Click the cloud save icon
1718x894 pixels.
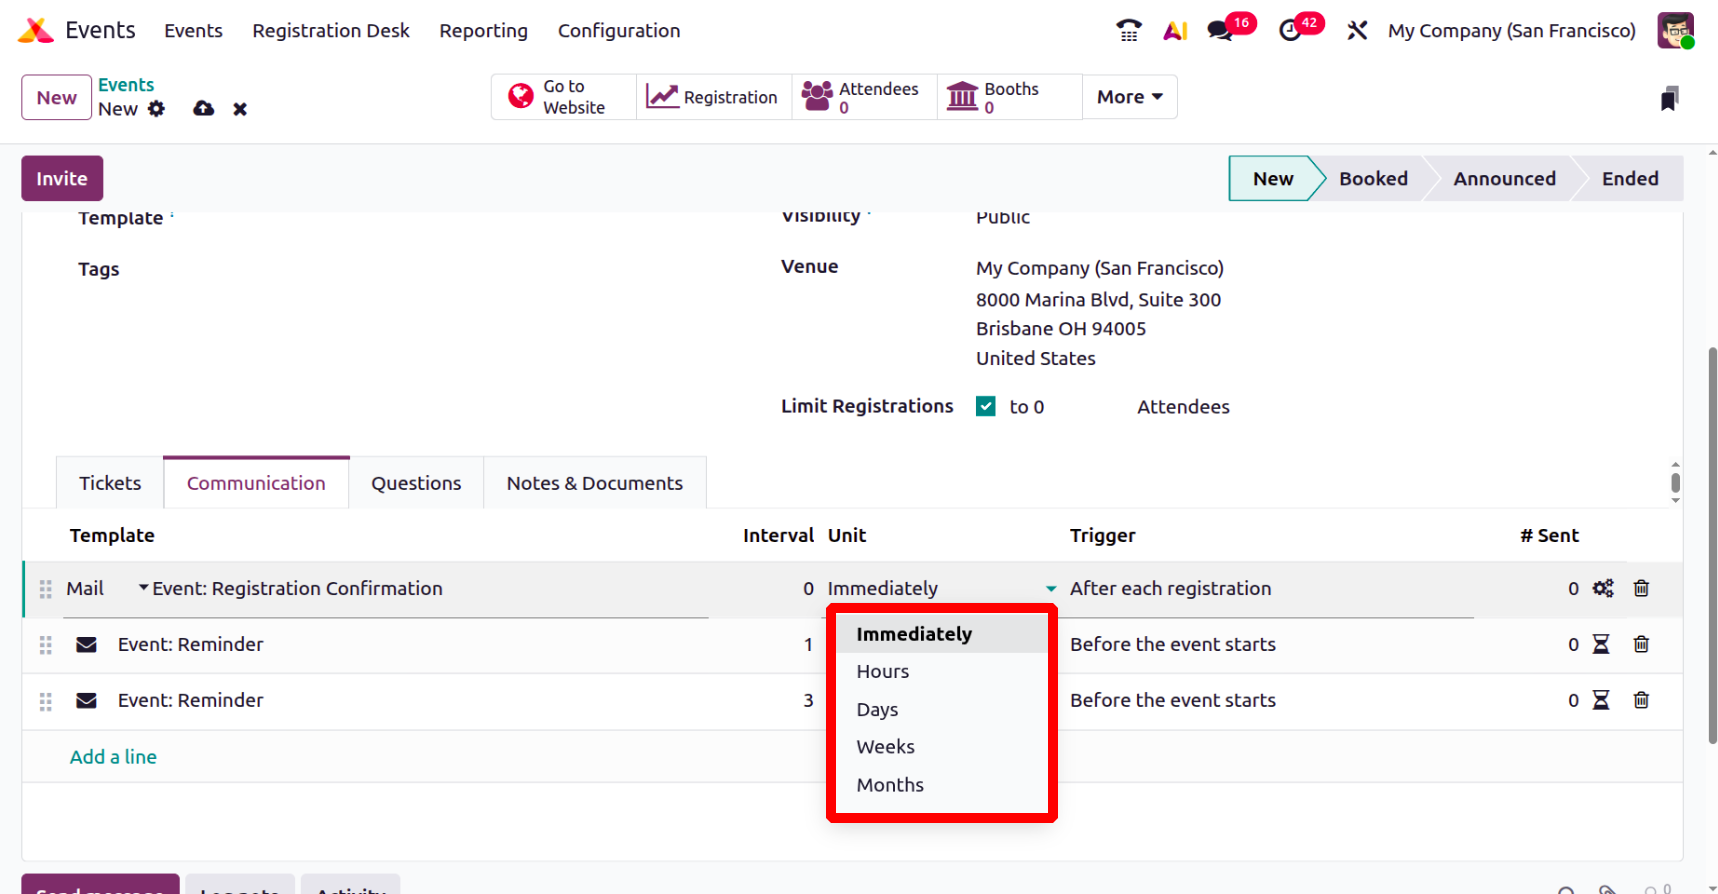(204, 109)
